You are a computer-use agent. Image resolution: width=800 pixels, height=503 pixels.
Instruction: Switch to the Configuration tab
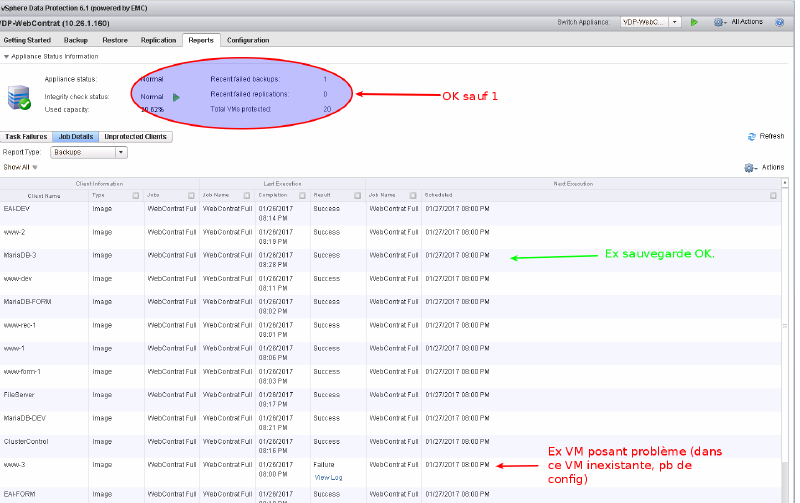coord(247,40)
